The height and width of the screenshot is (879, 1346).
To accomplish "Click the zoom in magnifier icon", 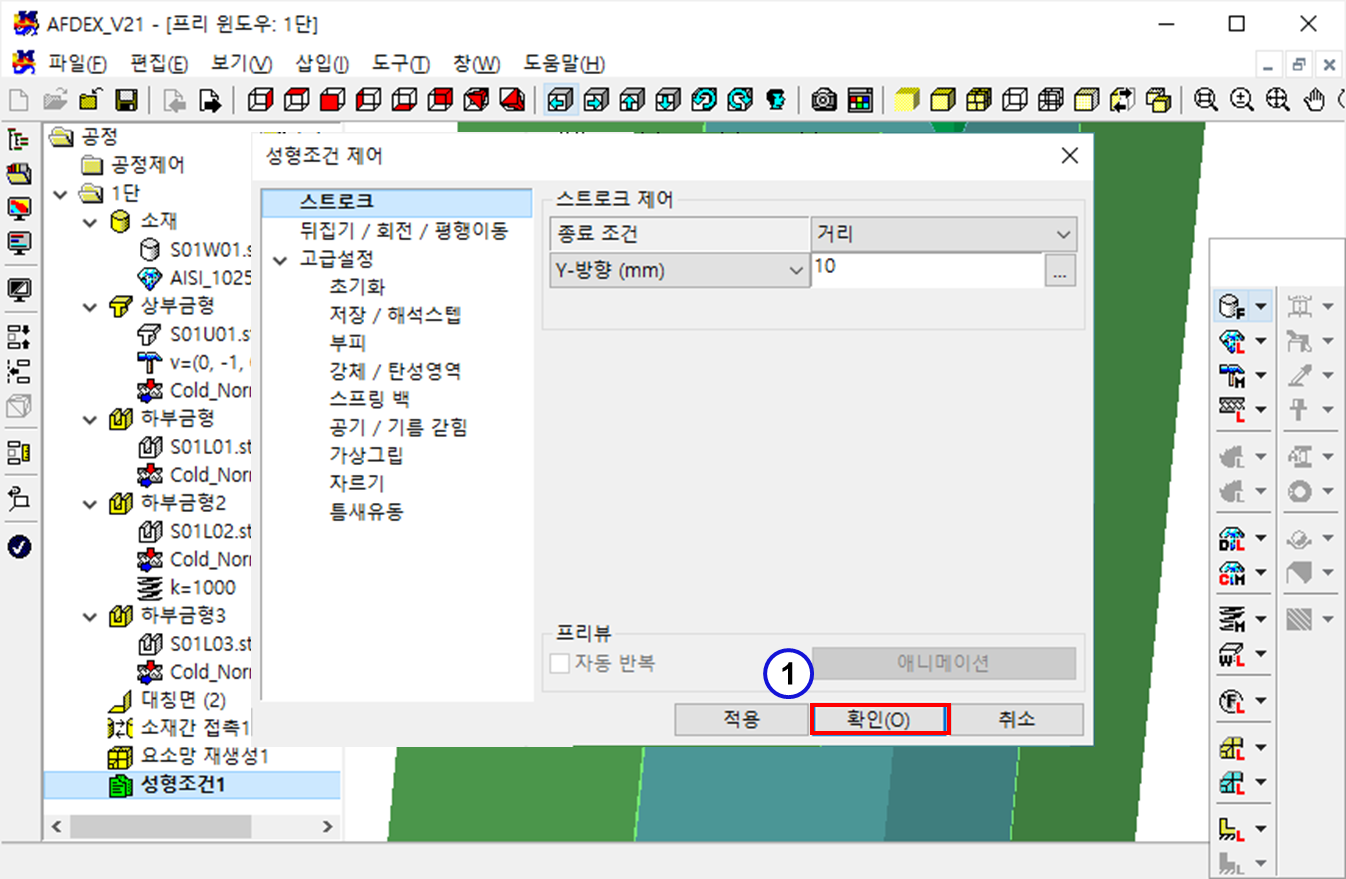I will (1242, 99).
